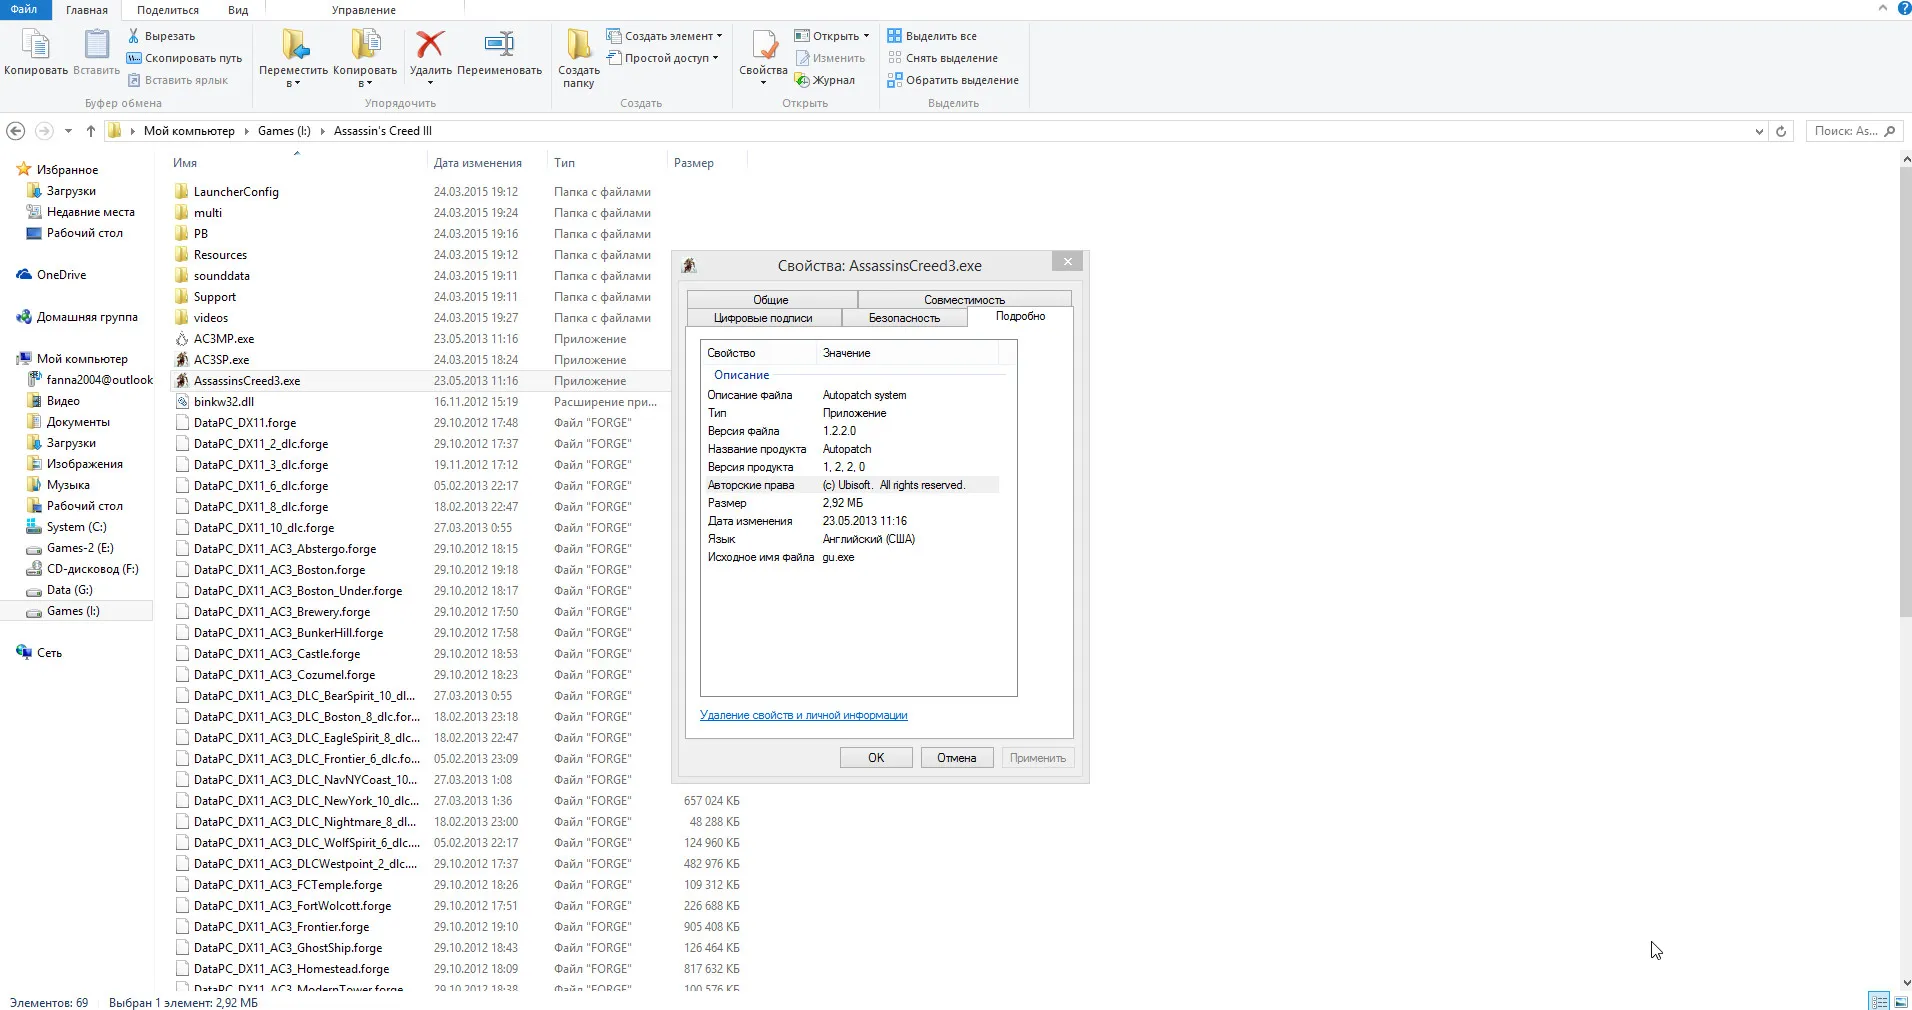
Task: Select CD-дисковод (F:) drive
Action: [92, 569]
